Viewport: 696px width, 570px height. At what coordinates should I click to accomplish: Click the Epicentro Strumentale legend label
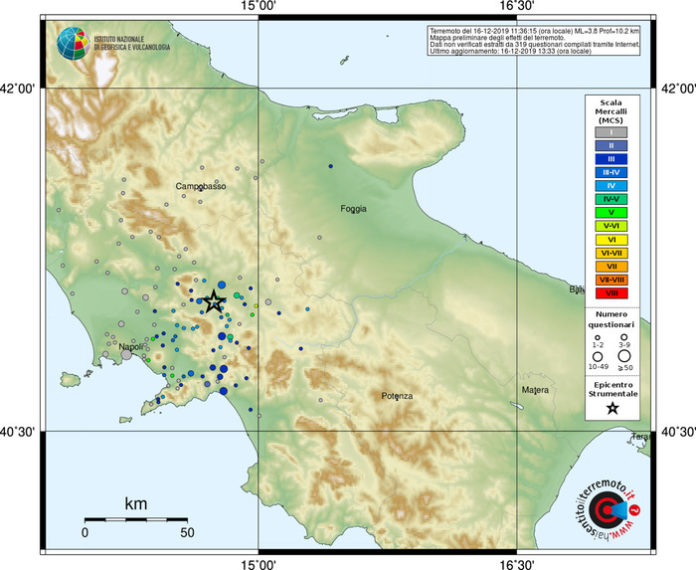(613, 389)
